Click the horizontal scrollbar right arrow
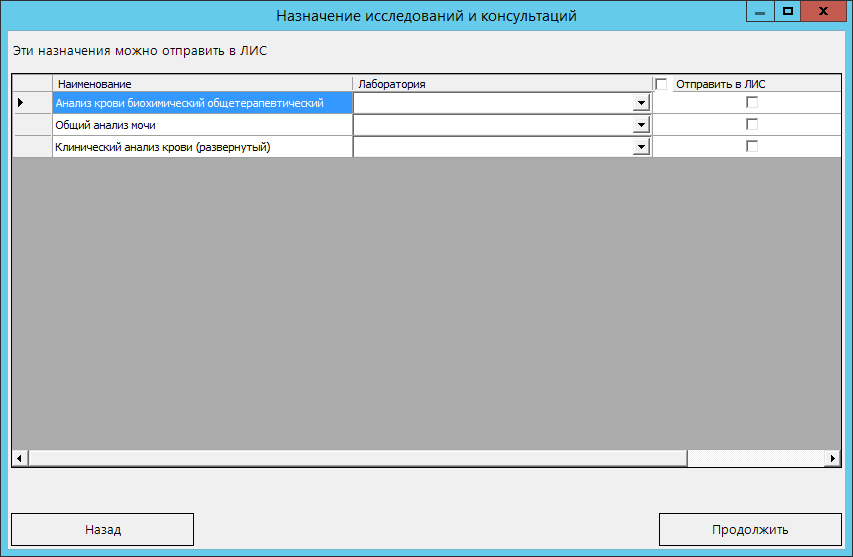Viewport: 853px width, 557px height. click(x=832, y=458)
